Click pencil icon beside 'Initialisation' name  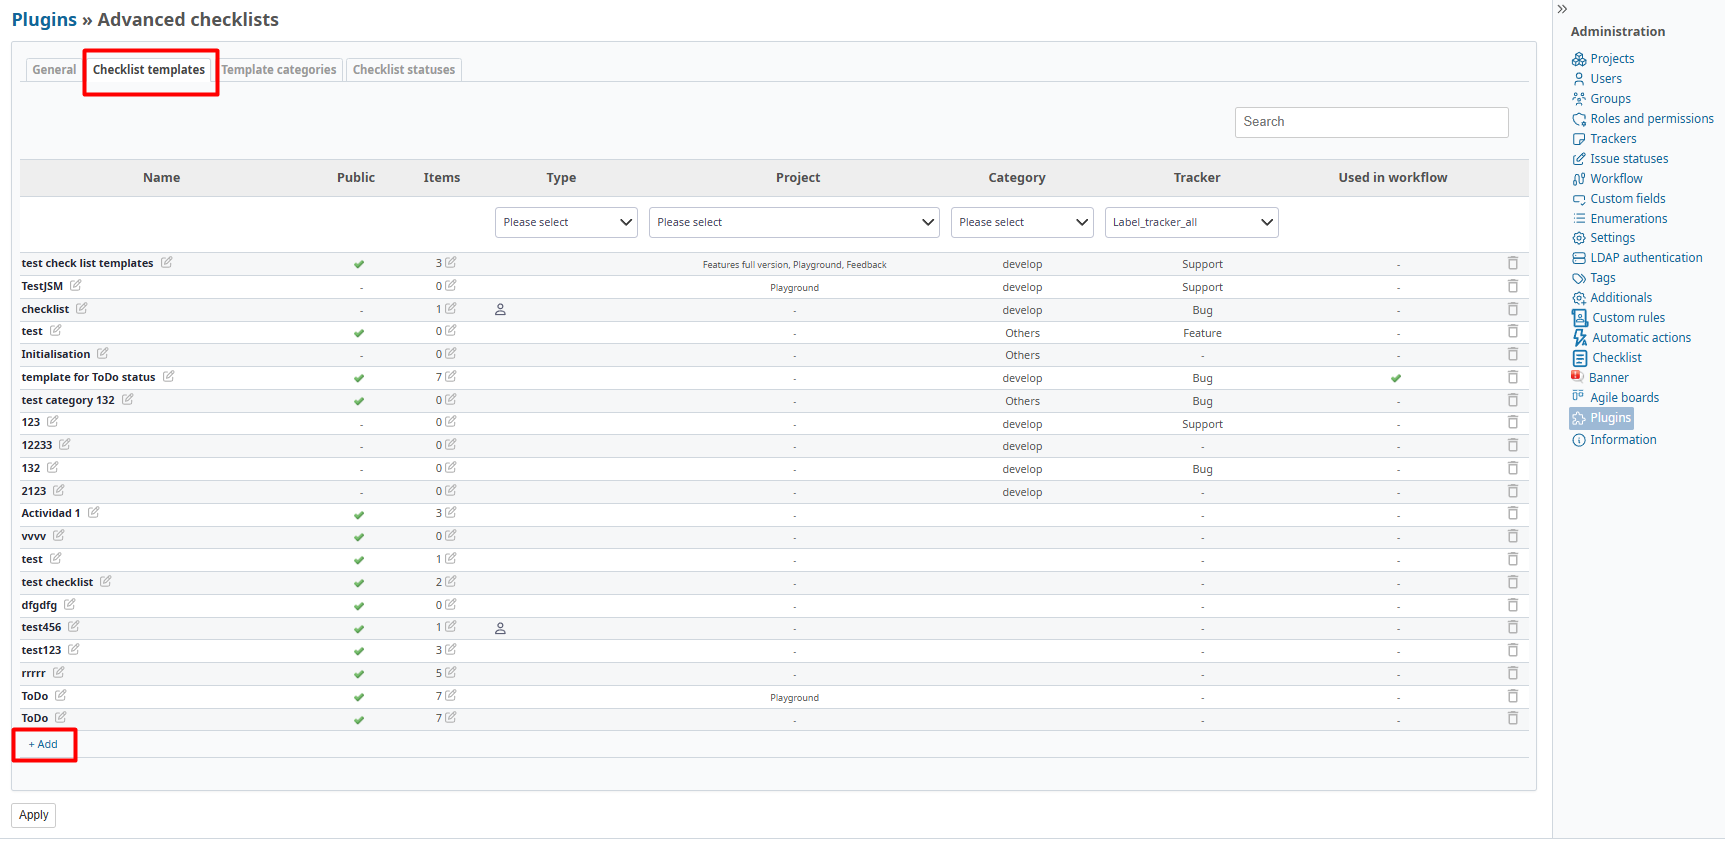point(102,354)
